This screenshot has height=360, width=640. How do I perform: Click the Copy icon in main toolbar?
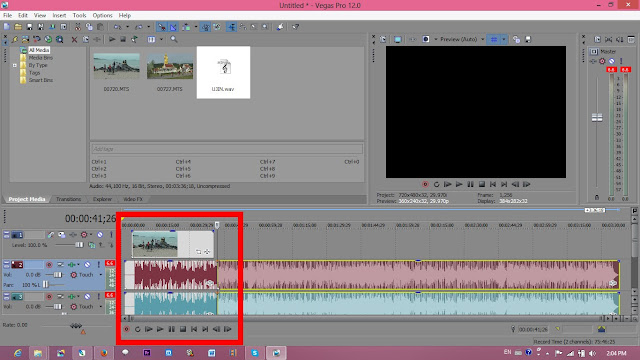coord(89,27)
